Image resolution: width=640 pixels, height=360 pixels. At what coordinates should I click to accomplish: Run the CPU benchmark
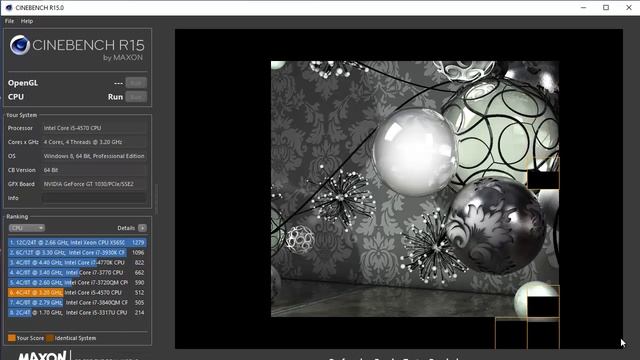point(136,97)
